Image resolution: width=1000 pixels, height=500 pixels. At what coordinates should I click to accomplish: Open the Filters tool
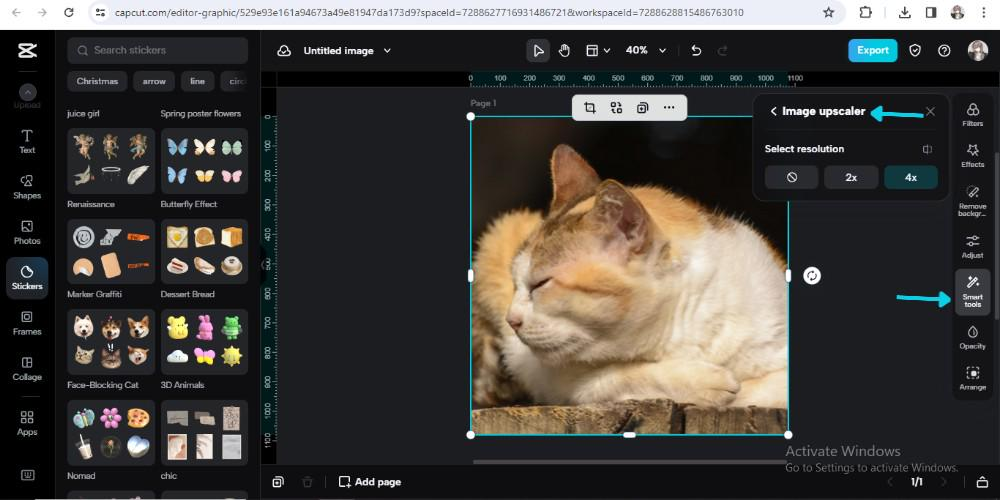973,115
